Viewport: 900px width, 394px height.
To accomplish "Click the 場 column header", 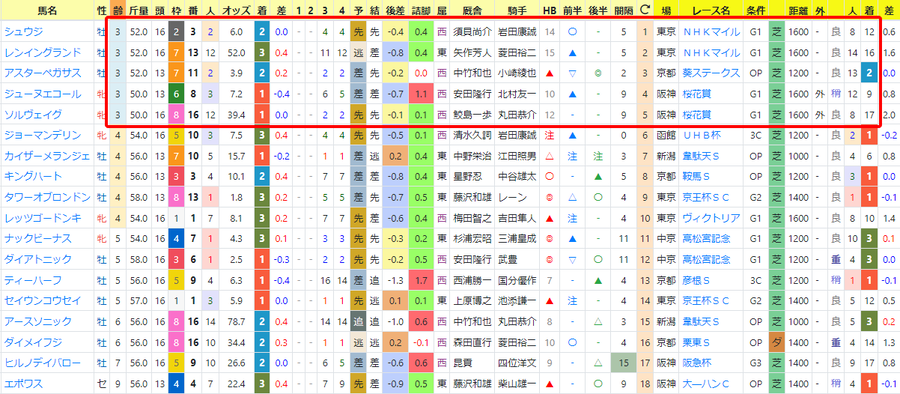I will [666, 10].
